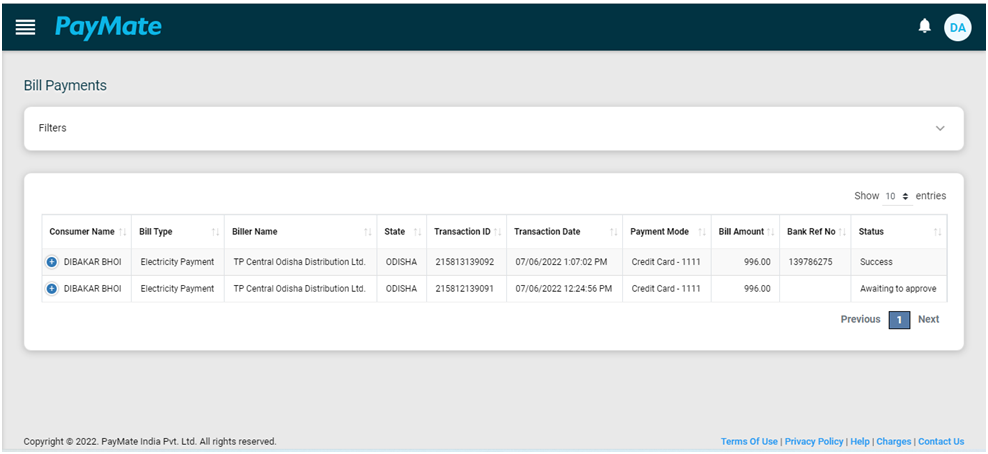
Task: Click Electricity Payment in Success row
Action: point(177,262)
